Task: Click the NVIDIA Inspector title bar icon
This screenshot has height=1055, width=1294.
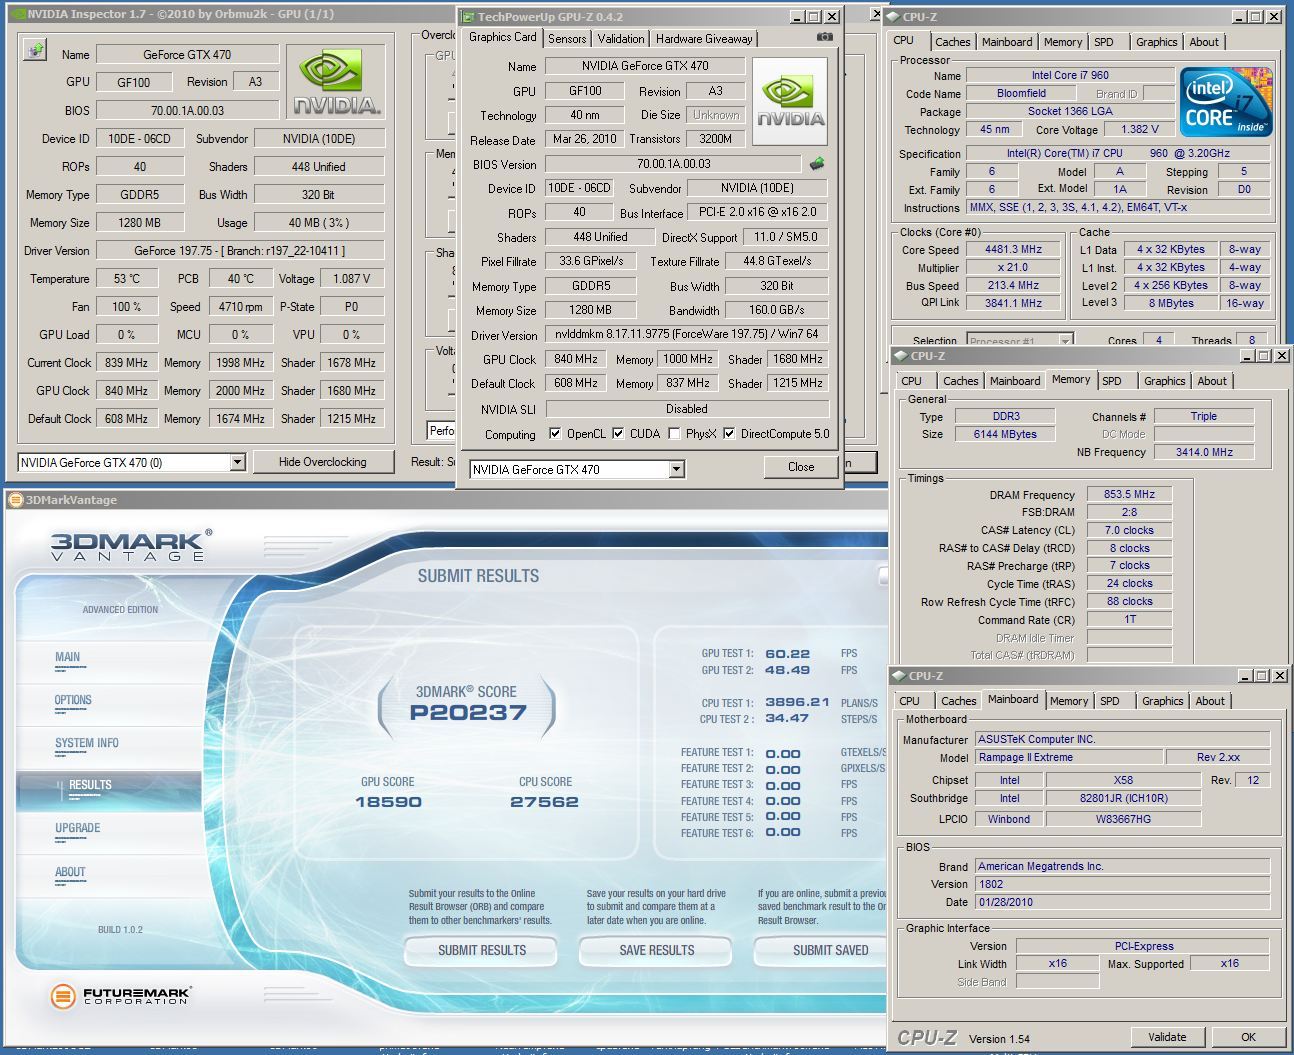Action: point(17,14)
